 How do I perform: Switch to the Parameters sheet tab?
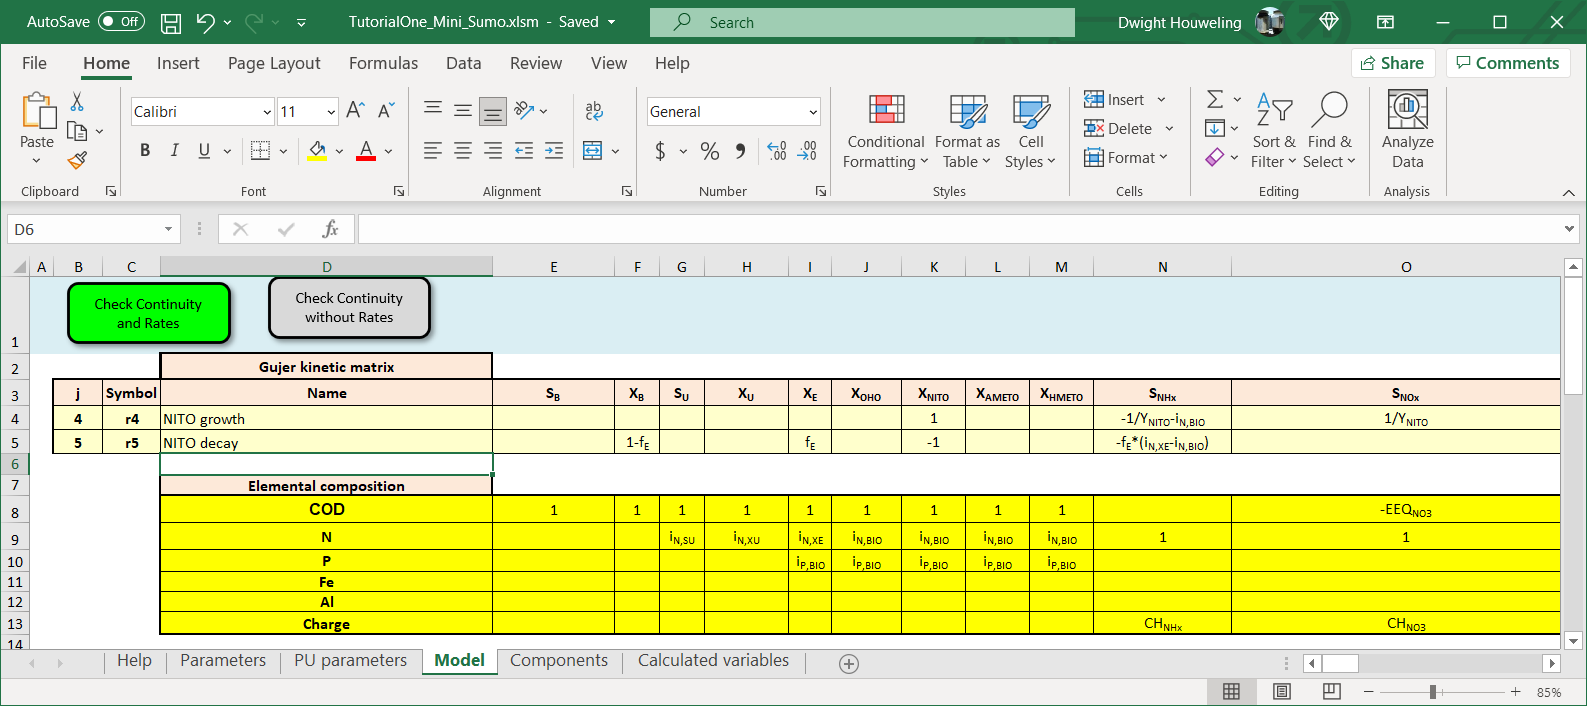(223, 660)
